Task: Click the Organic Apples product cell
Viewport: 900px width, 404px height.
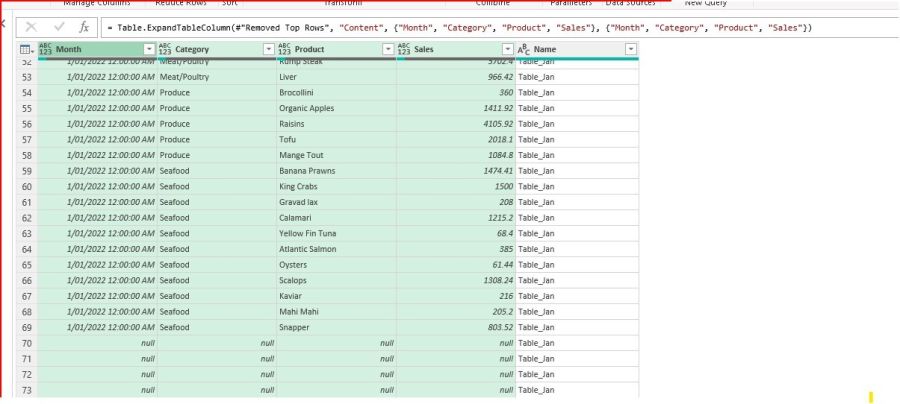Action: 336,108
